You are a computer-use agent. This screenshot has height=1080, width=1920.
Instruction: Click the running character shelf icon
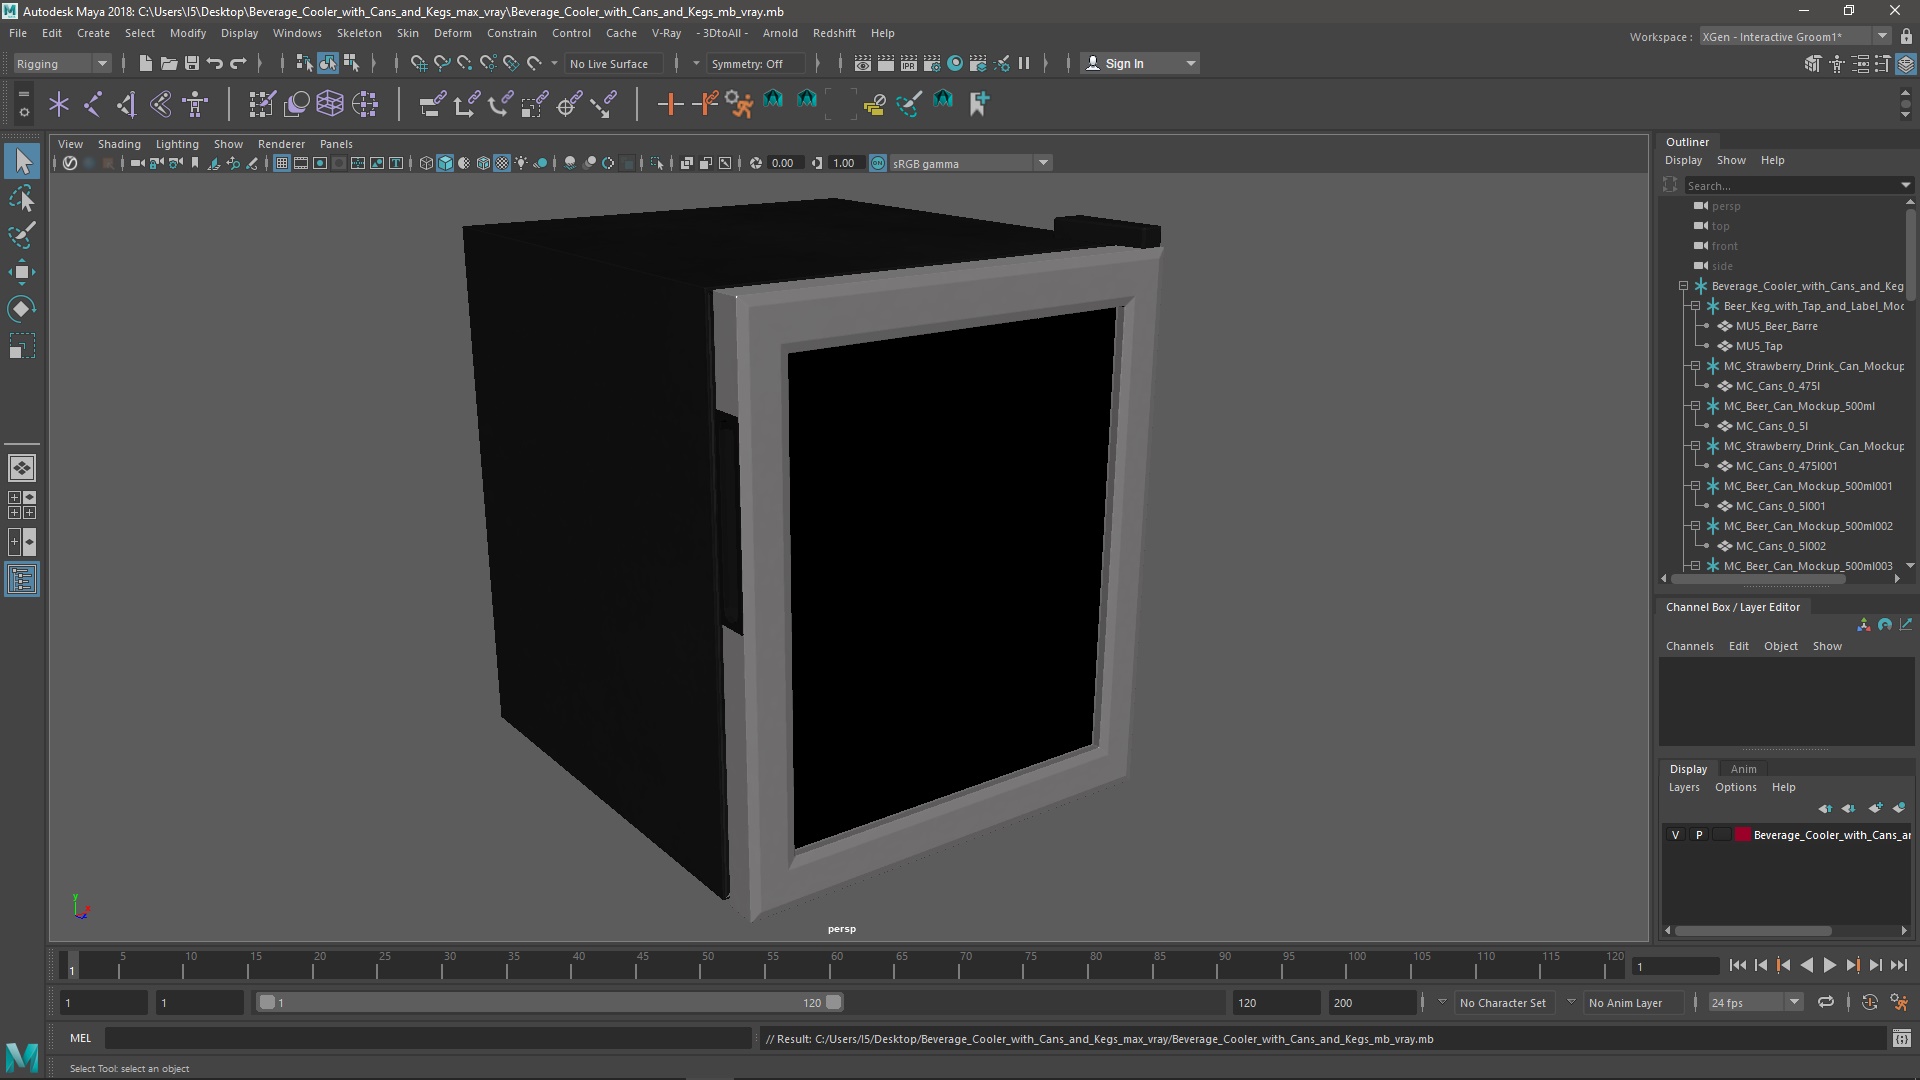pos(739,104)
